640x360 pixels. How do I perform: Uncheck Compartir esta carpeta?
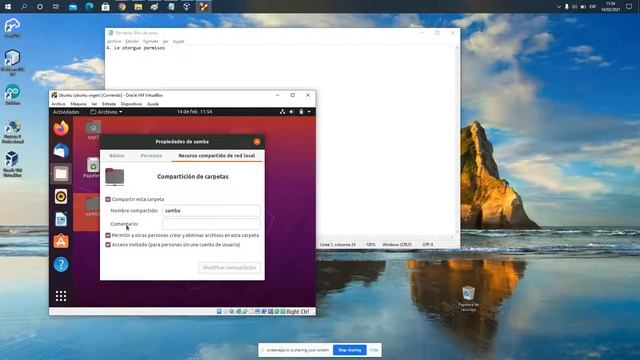click(x=108, y=199)
